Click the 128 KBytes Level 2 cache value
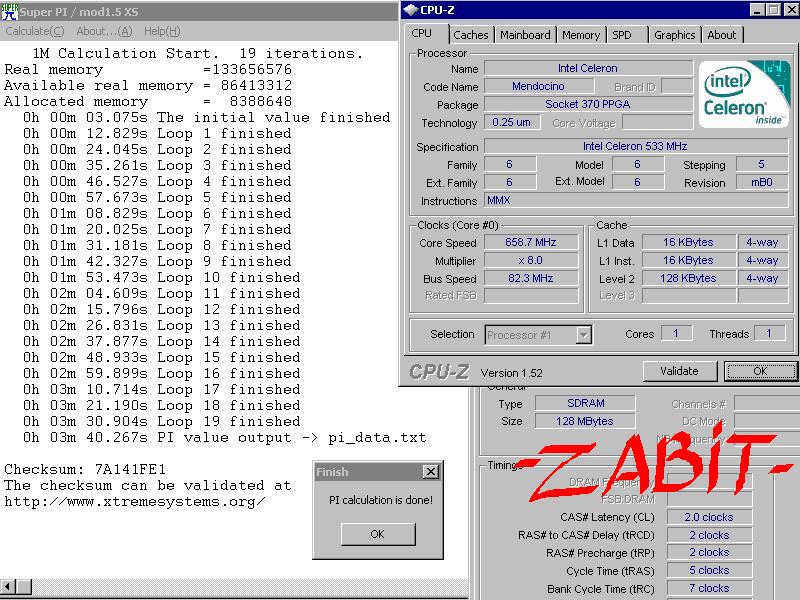 (688, 278)
